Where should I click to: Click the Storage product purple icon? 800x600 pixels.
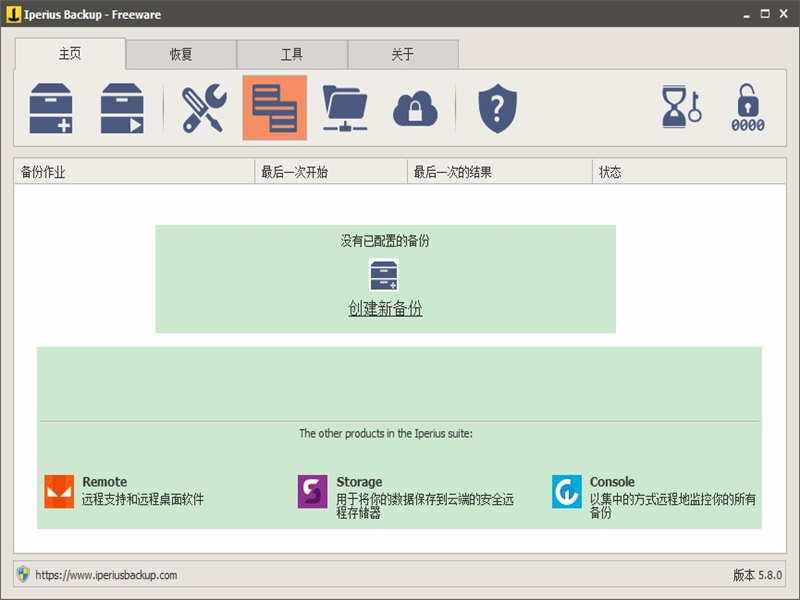[x=312, y=491]
